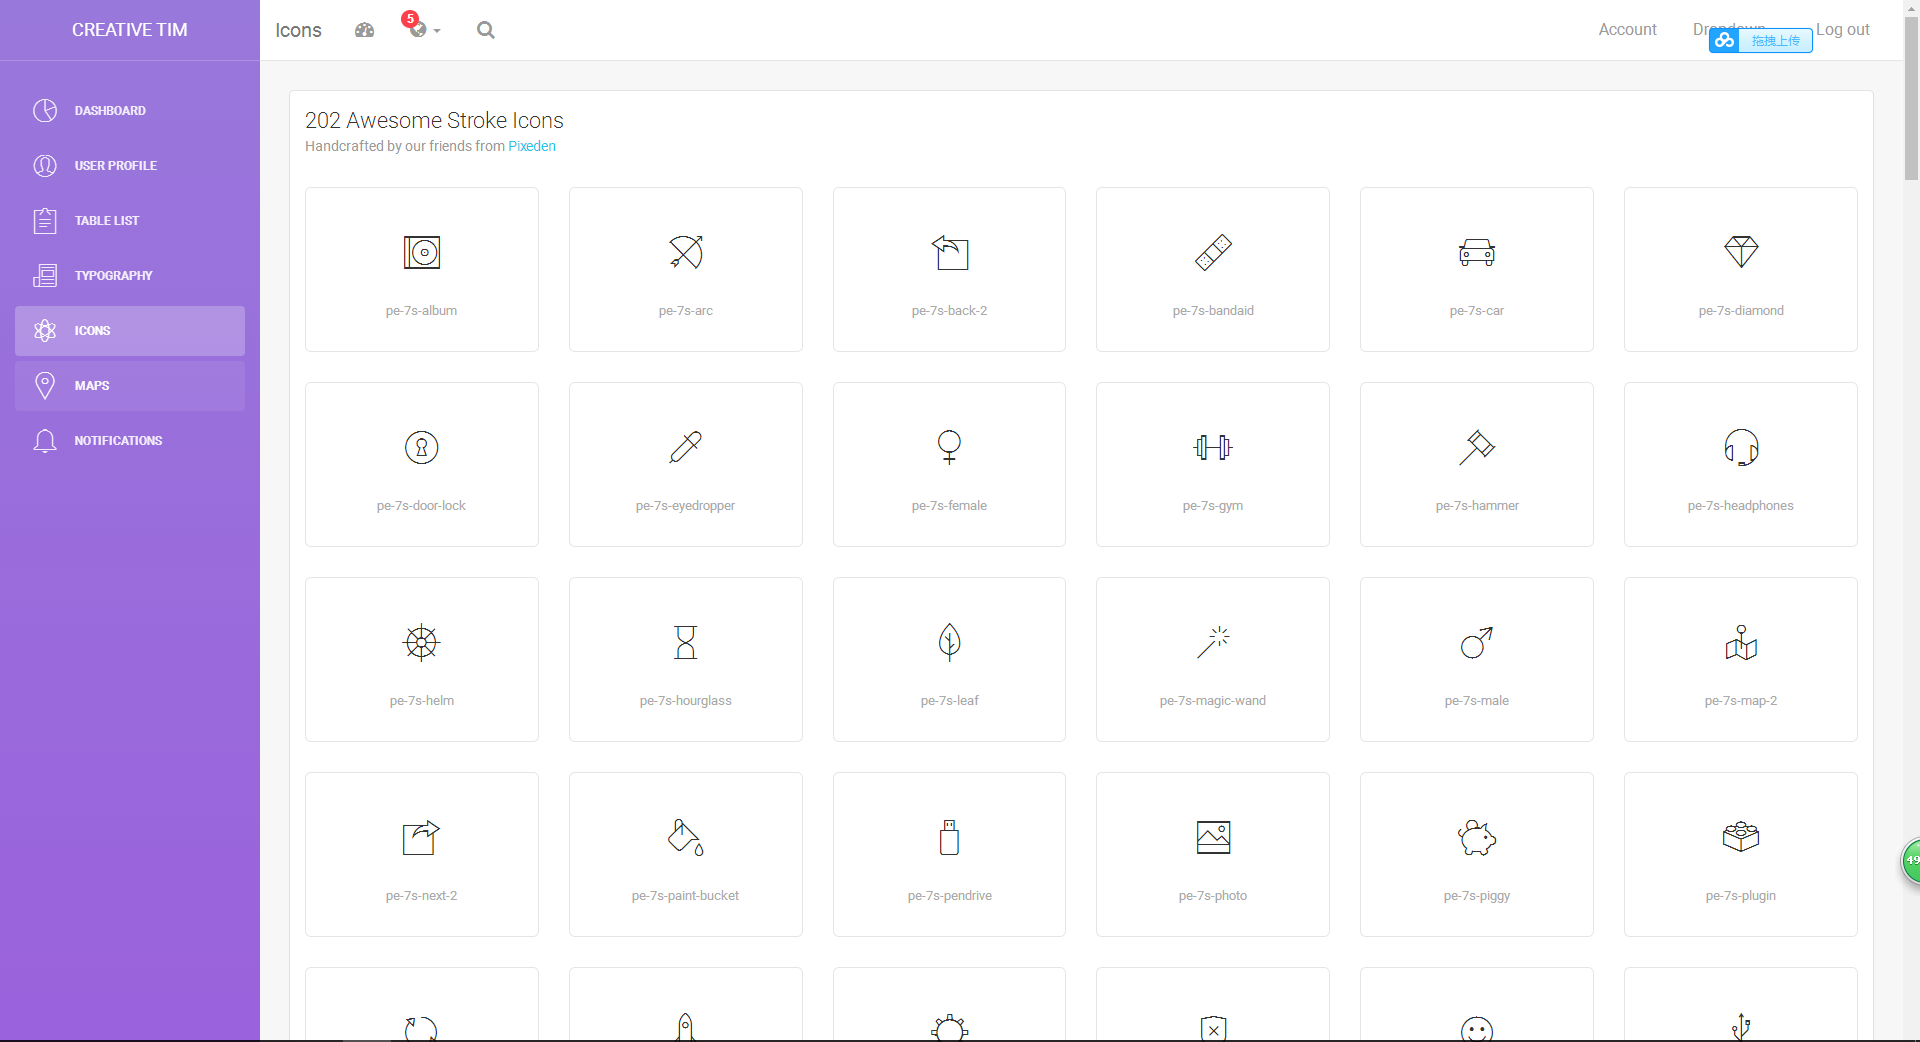
Task: Click the pe-7s-paint-bucket label text
Action: (x=686, y=896)
